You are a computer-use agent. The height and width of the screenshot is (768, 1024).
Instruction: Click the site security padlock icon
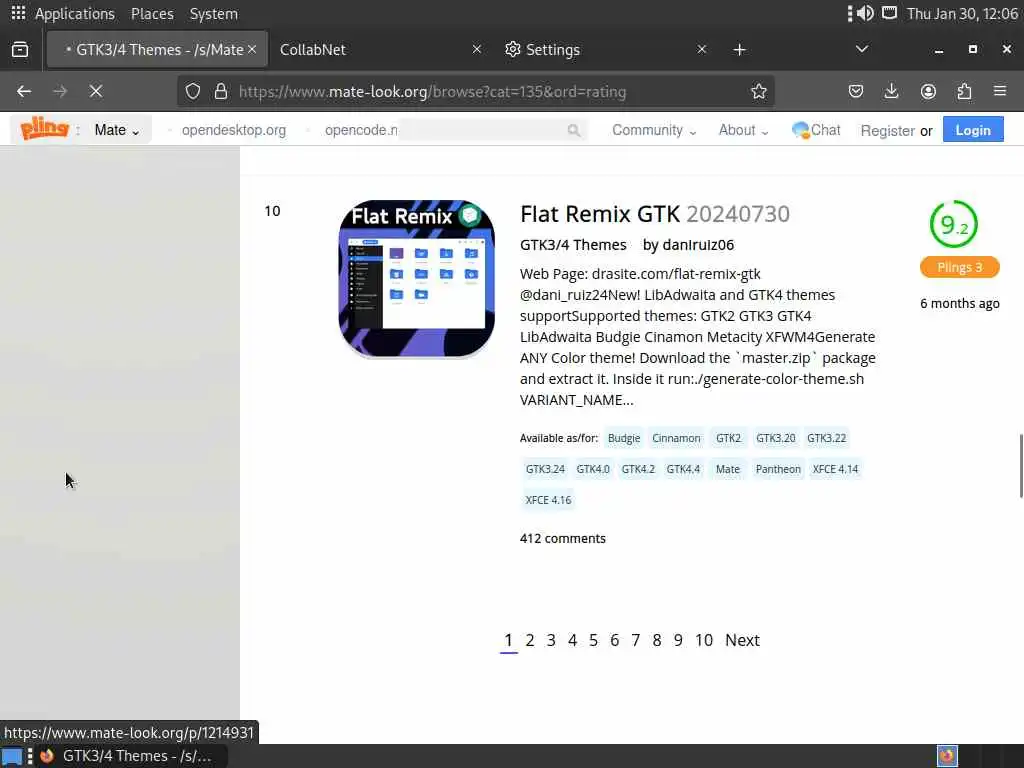coord(221,91)
